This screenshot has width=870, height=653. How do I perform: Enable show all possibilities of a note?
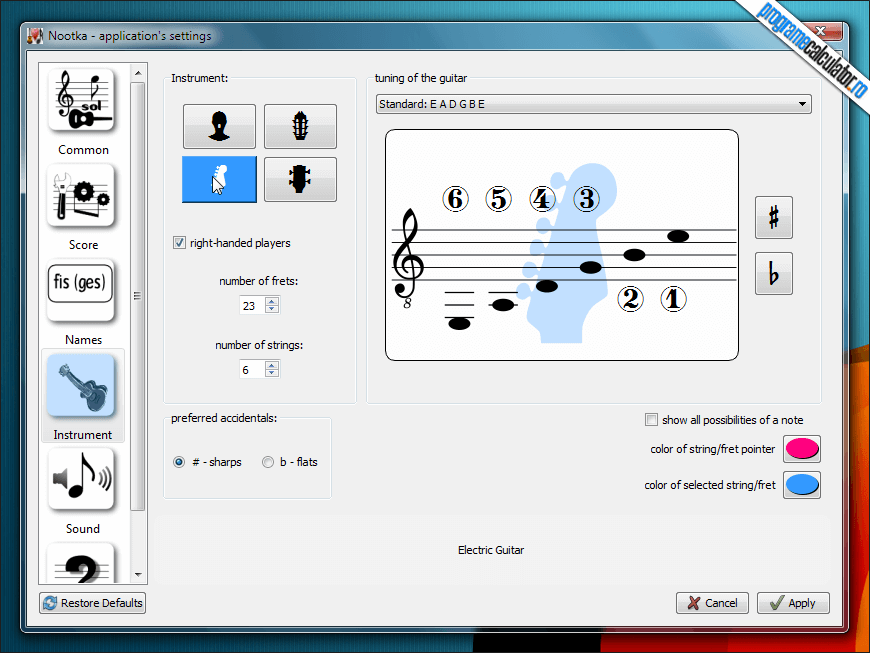point(651,419)
